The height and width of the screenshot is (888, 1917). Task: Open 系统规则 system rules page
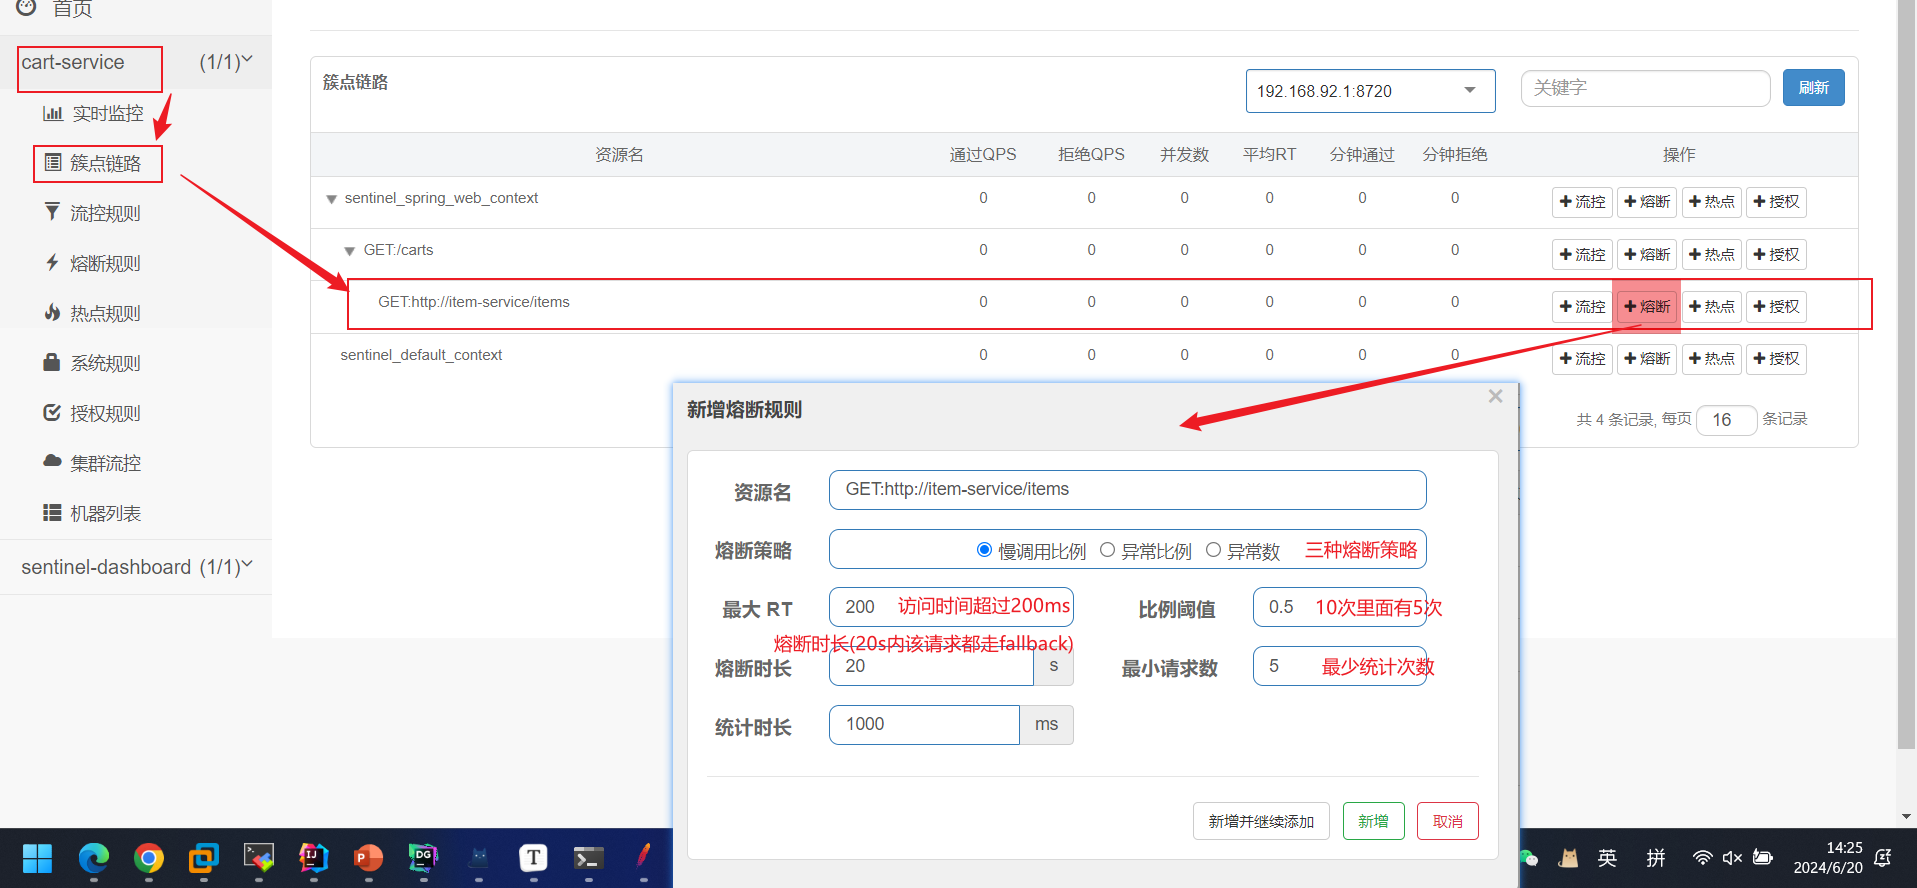click(94, 363)
